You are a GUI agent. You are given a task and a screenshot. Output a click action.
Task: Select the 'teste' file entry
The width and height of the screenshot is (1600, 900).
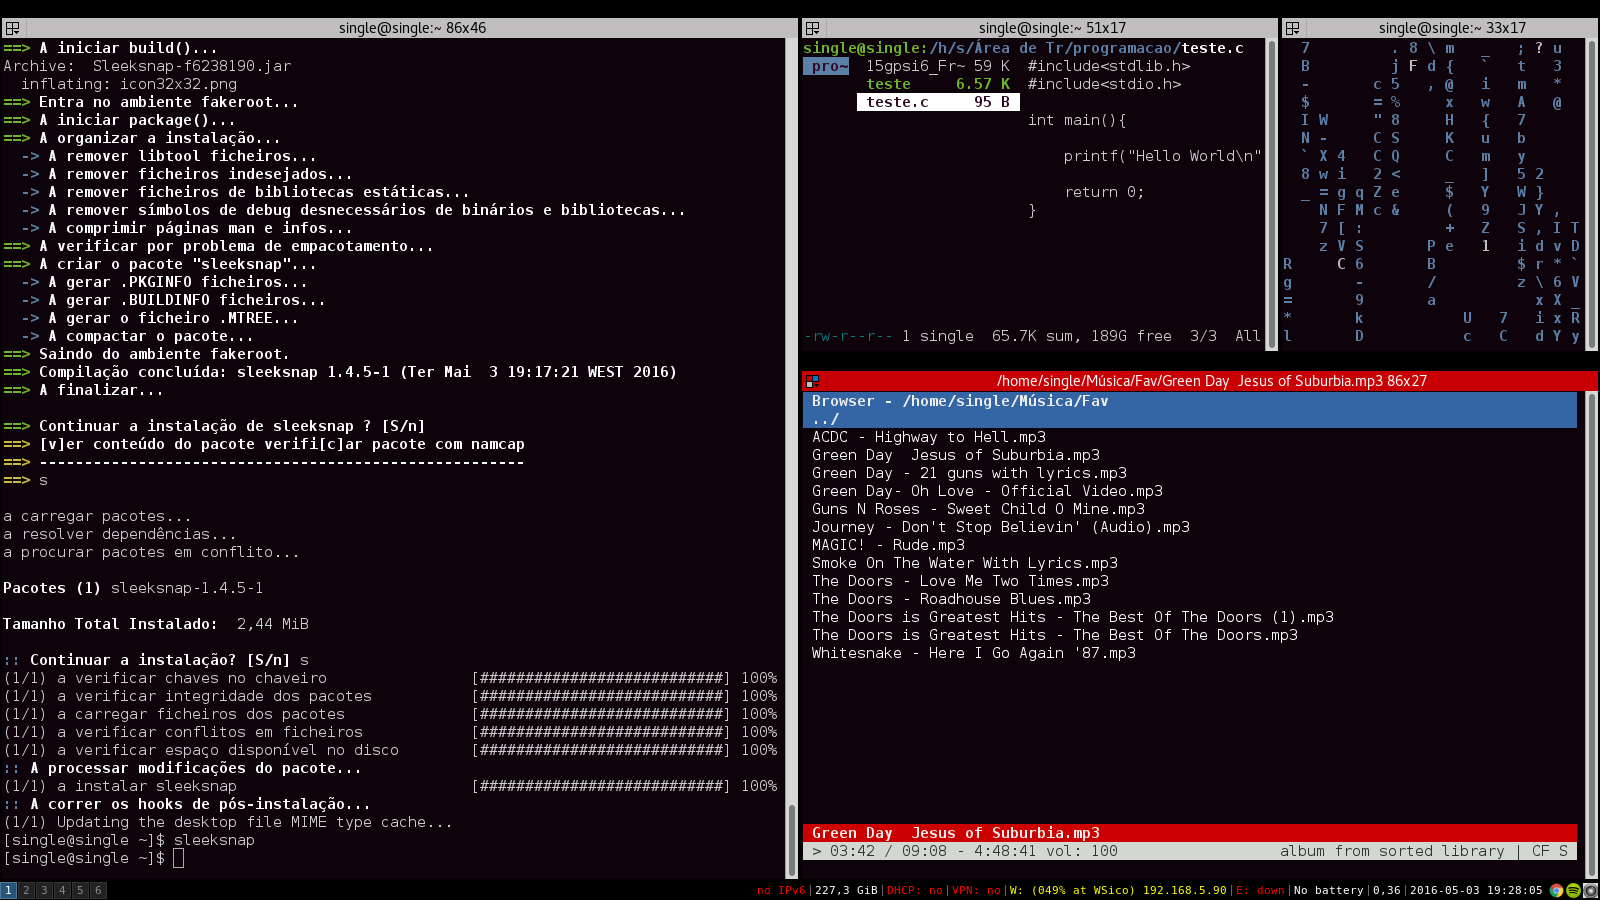coord(938,84)
